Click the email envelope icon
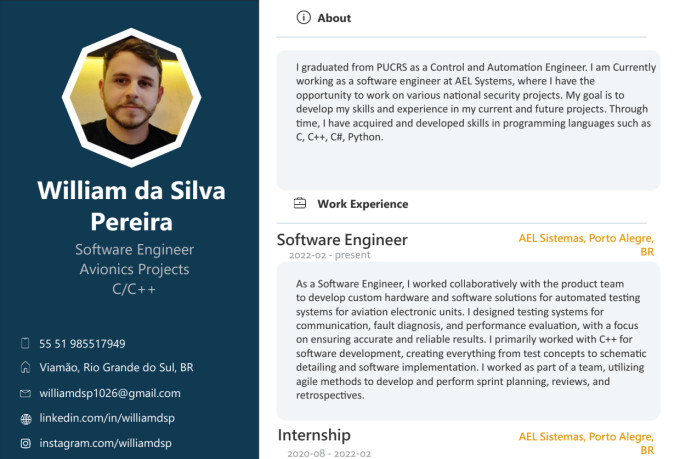Screen dimensions: 680x459 26,393
